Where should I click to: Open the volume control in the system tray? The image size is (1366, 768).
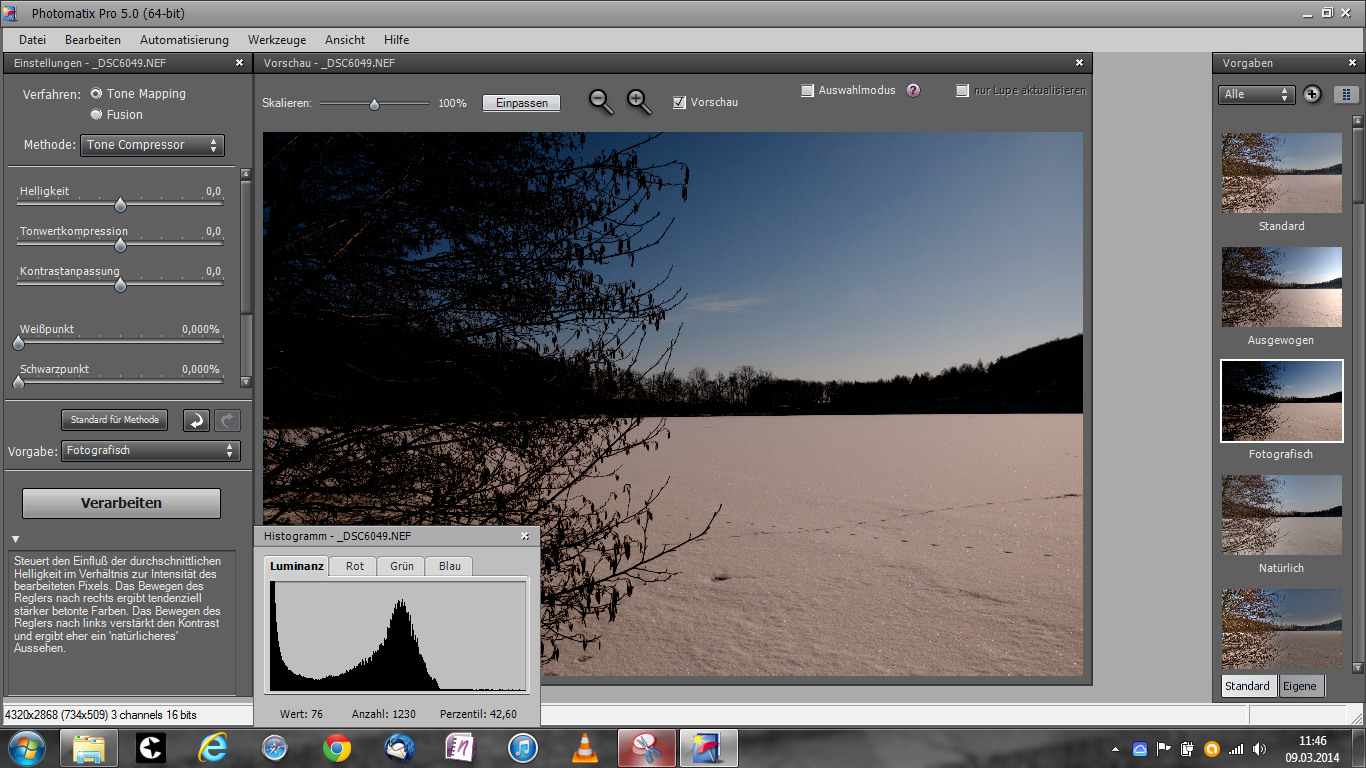[x=1259, y=749]
